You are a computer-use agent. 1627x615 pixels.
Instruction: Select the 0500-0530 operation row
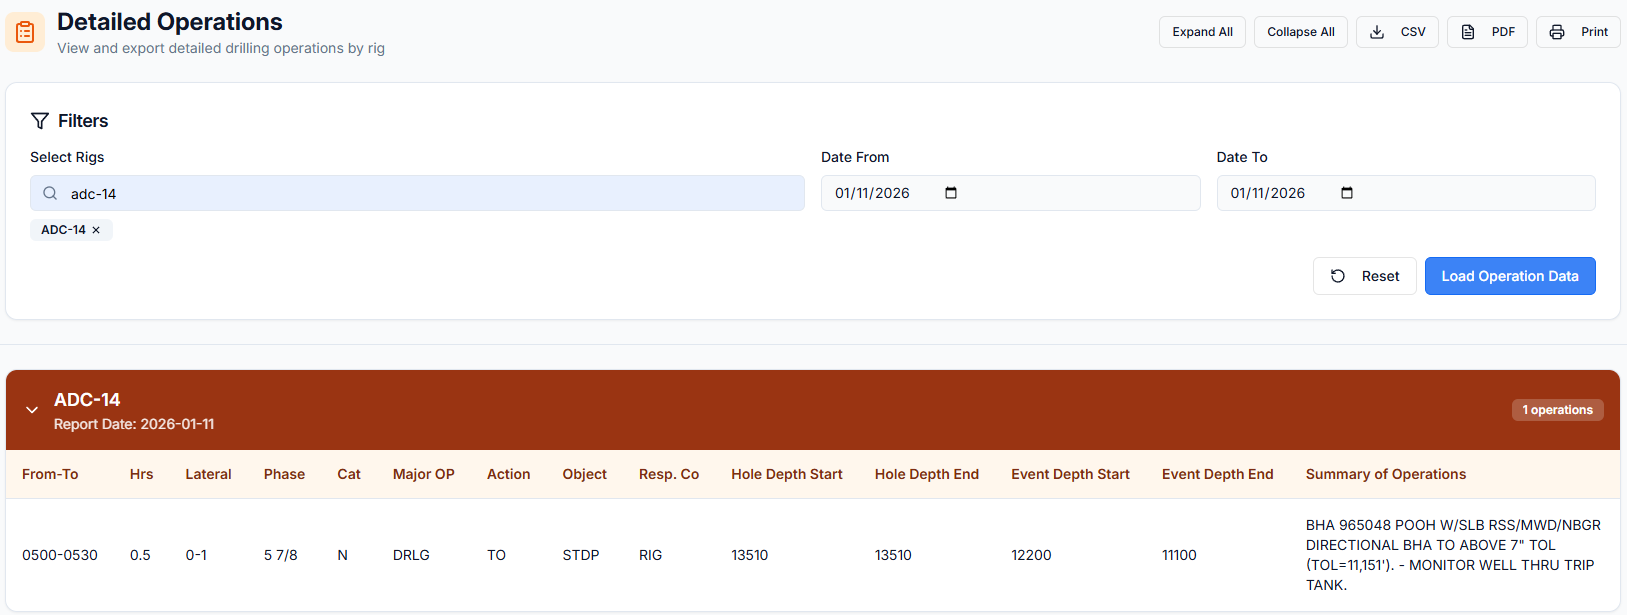pyautogui.click(x=60, y=555)
